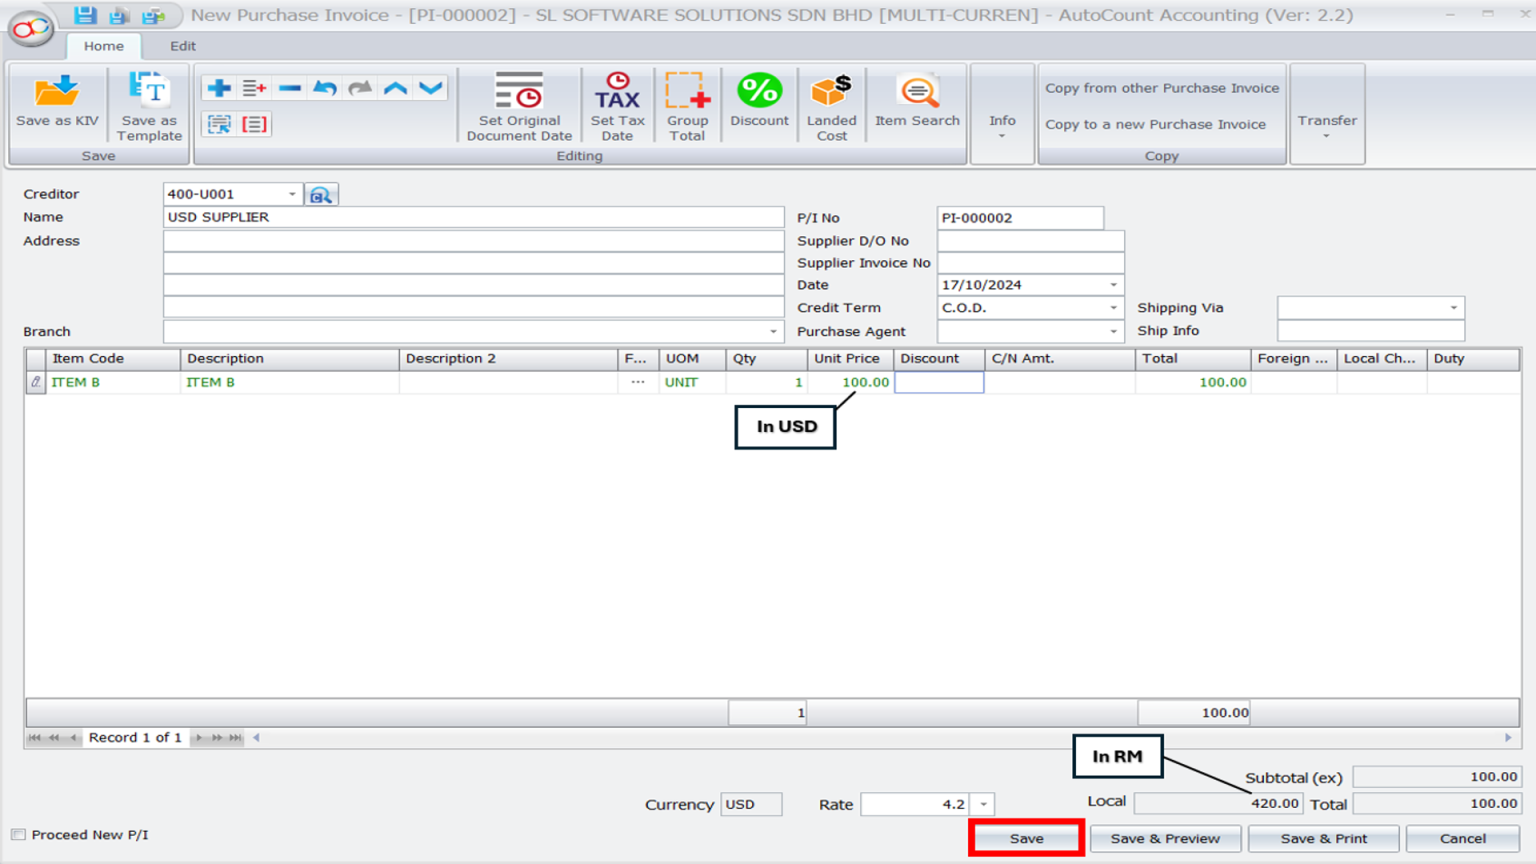This screenshot has width=1536, height=864.
Task: Expand the Shipping Via dropdown
Action: [x=1453, y=308]
